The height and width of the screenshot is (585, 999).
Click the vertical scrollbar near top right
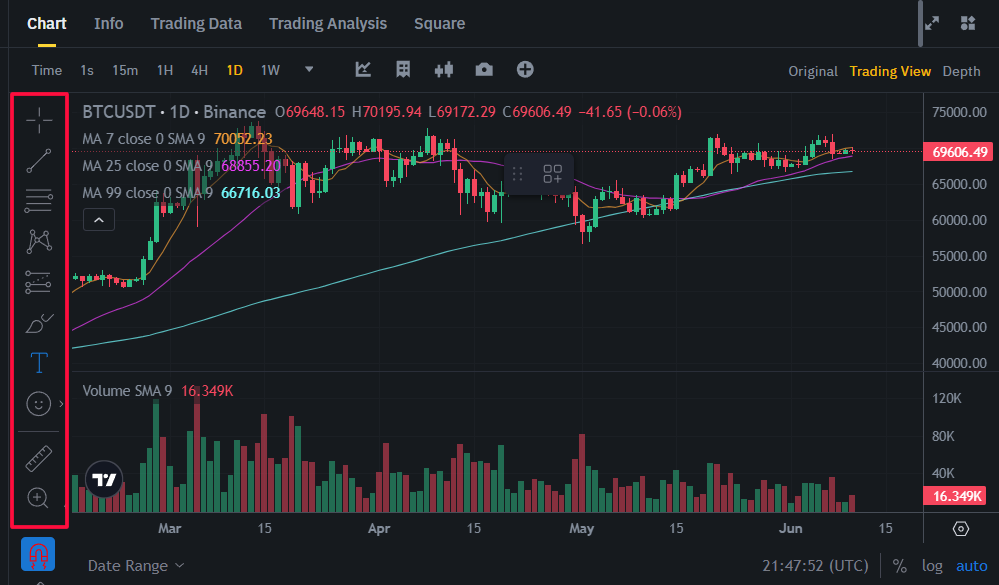click(920, 24)
